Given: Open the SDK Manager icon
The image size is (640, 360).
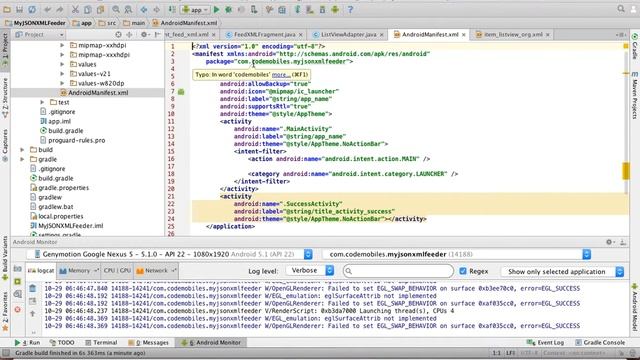Looking at the screenshot, I should [322, 9].
